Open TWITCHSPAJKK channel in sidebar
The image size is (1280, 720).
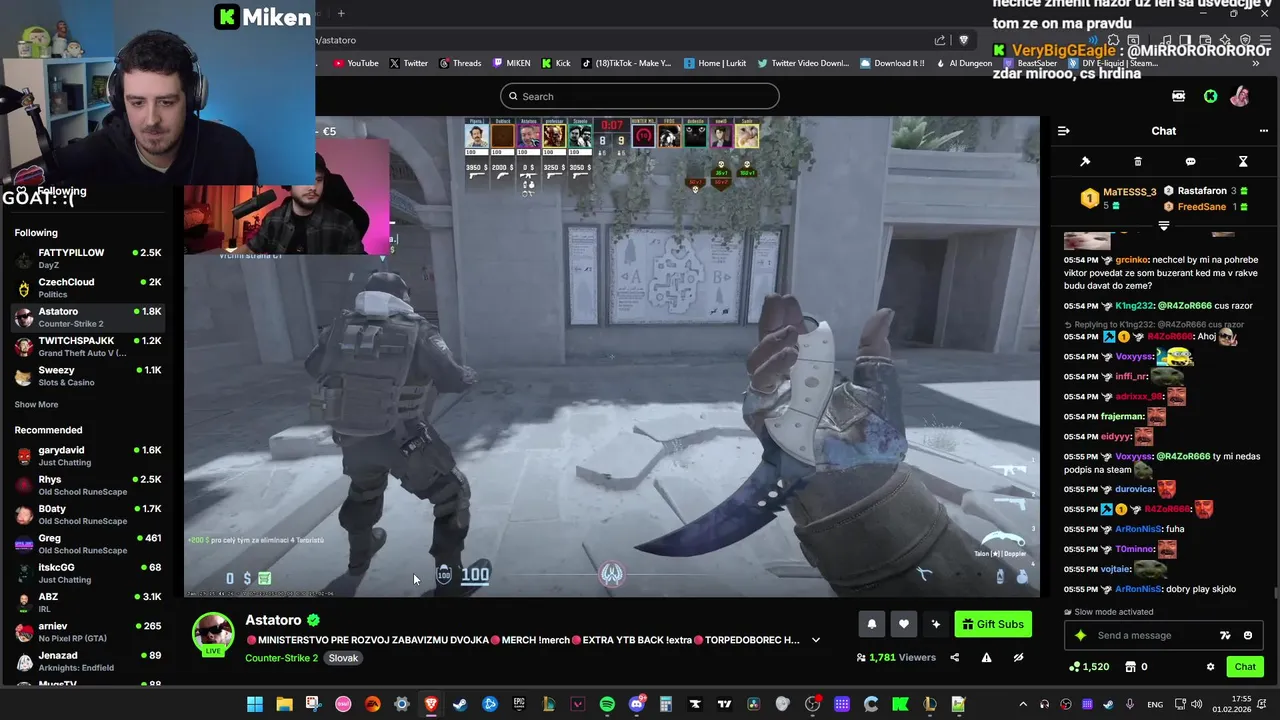tap(88, 346)
